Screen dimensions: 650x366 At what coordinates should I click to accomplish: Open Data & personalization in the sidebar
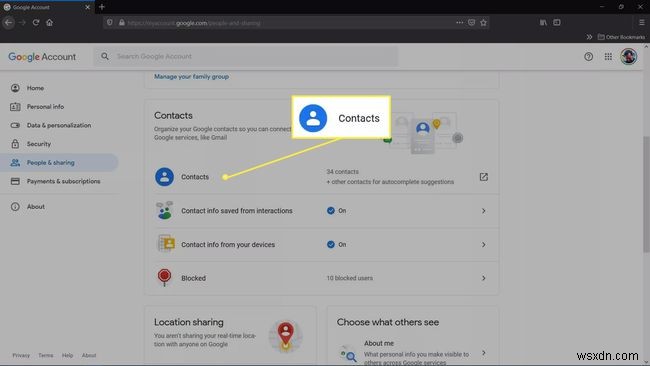coord(59,125)
